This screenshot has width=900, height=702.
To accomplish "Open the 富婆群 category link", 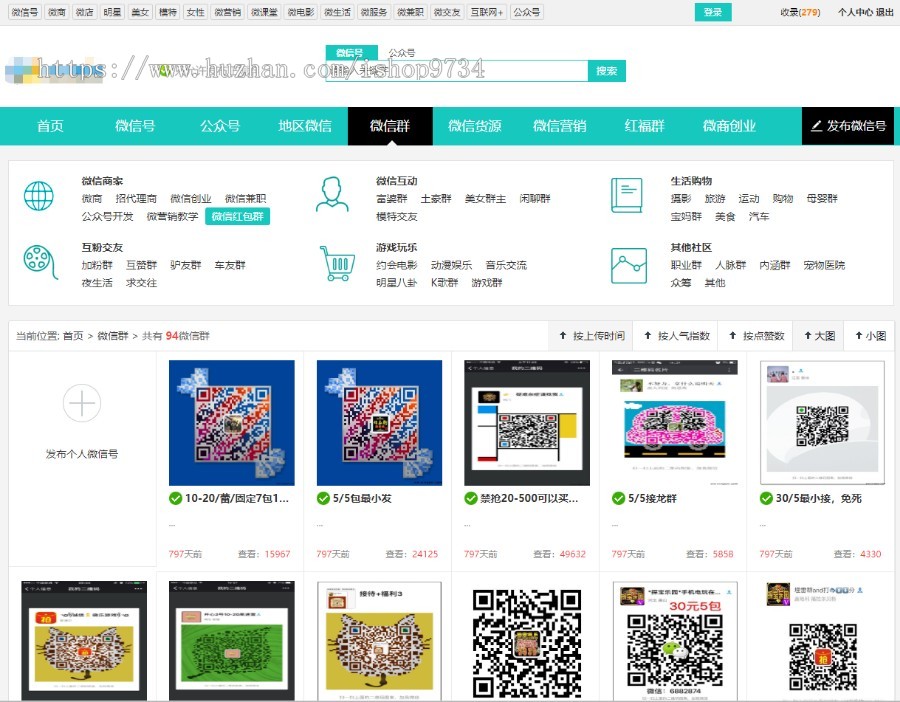I will (x=391, y=199).
